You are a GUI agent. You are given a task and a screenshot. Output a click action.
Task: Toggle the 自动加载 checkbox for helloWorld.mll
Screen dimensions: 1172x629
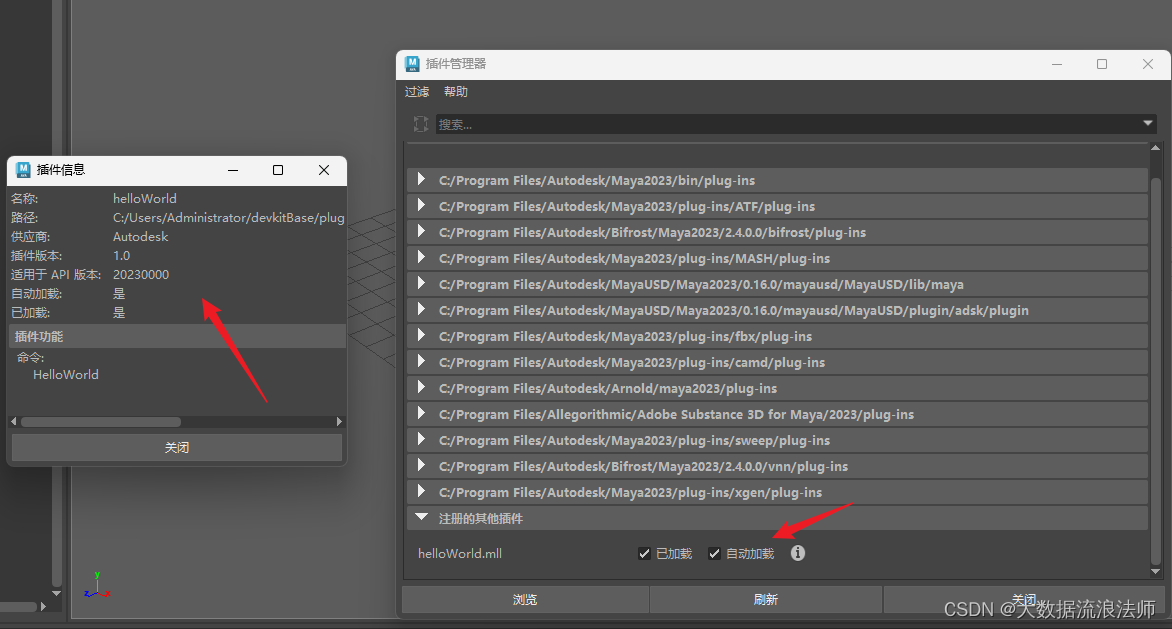click(x=714, y=554)
